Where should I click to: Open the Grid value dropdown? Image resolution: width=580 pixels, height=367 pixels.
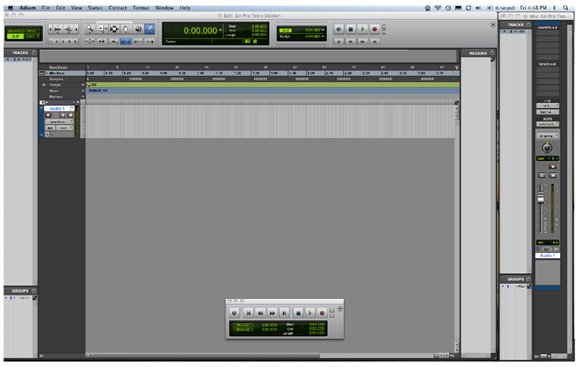(x=323, y=30)
